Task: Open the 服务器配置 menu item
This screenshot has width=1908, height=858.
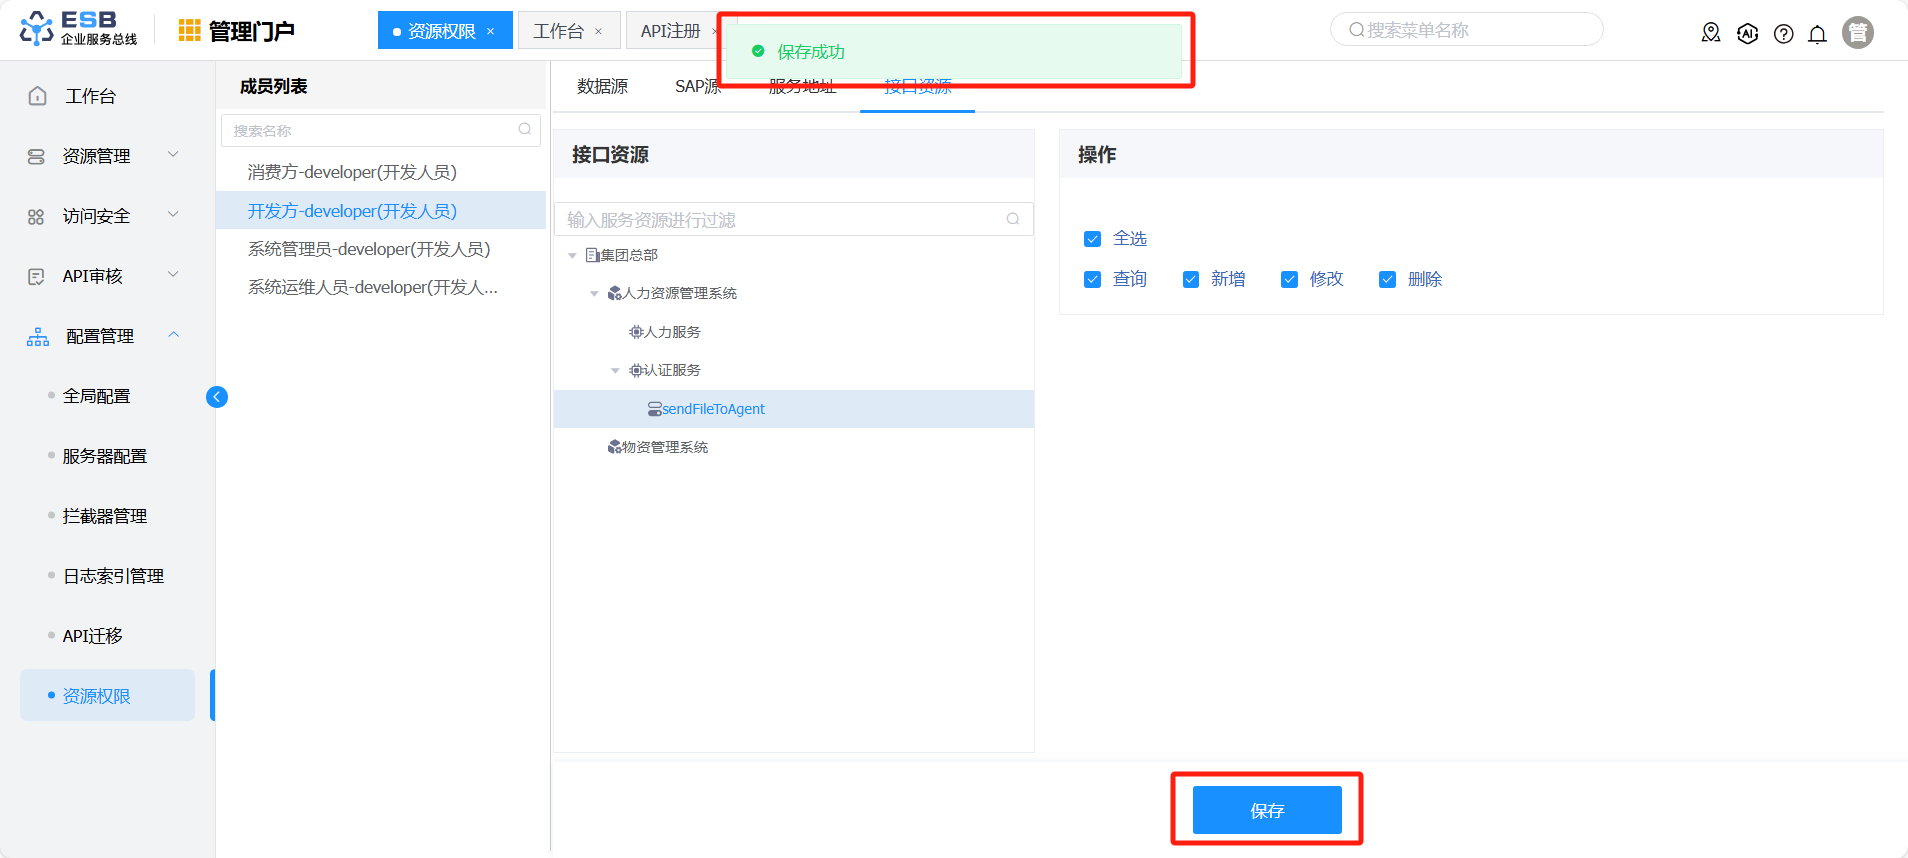Action: coord(105,456)
